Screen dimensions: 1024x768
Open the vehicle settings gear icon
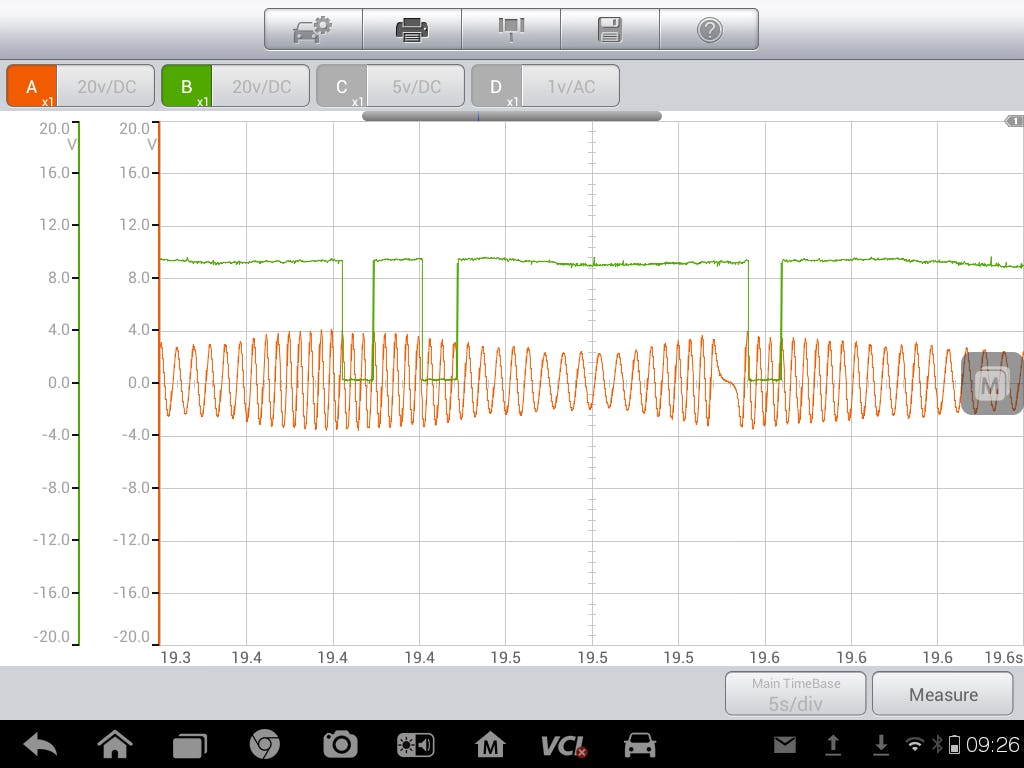[312, 30]
